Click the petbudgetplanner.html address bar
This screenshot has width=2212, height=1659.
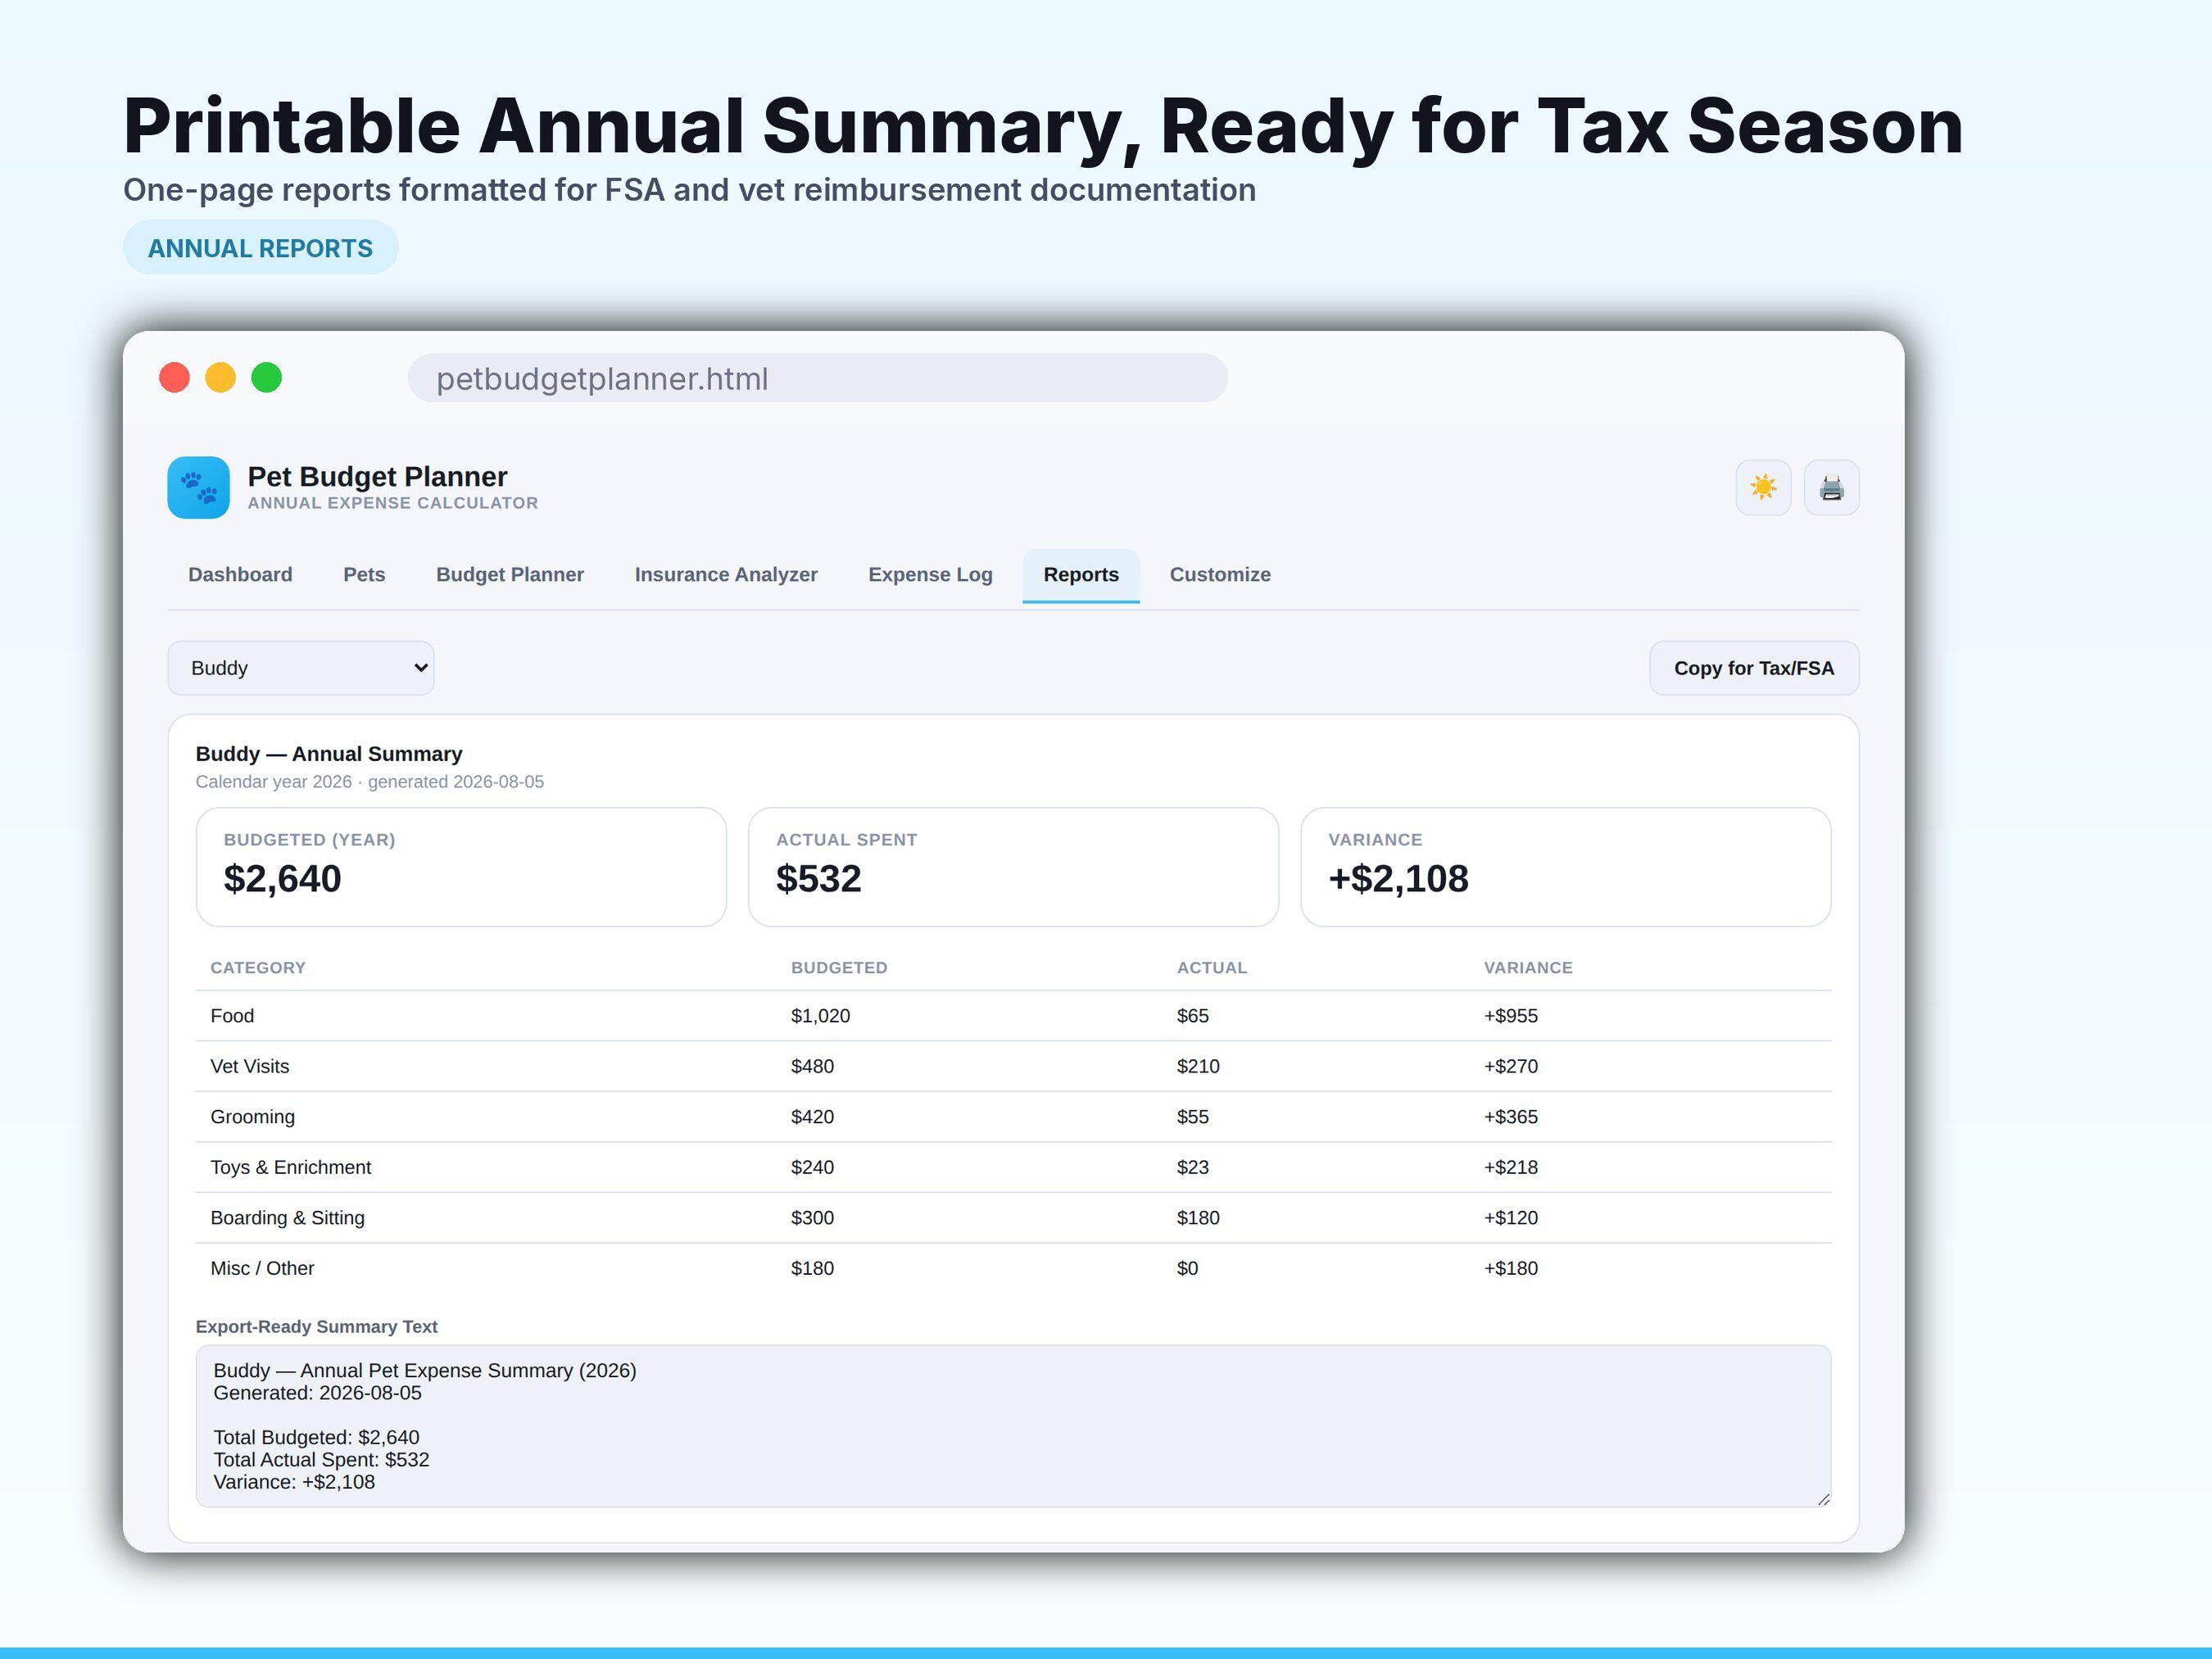point(818,378)
